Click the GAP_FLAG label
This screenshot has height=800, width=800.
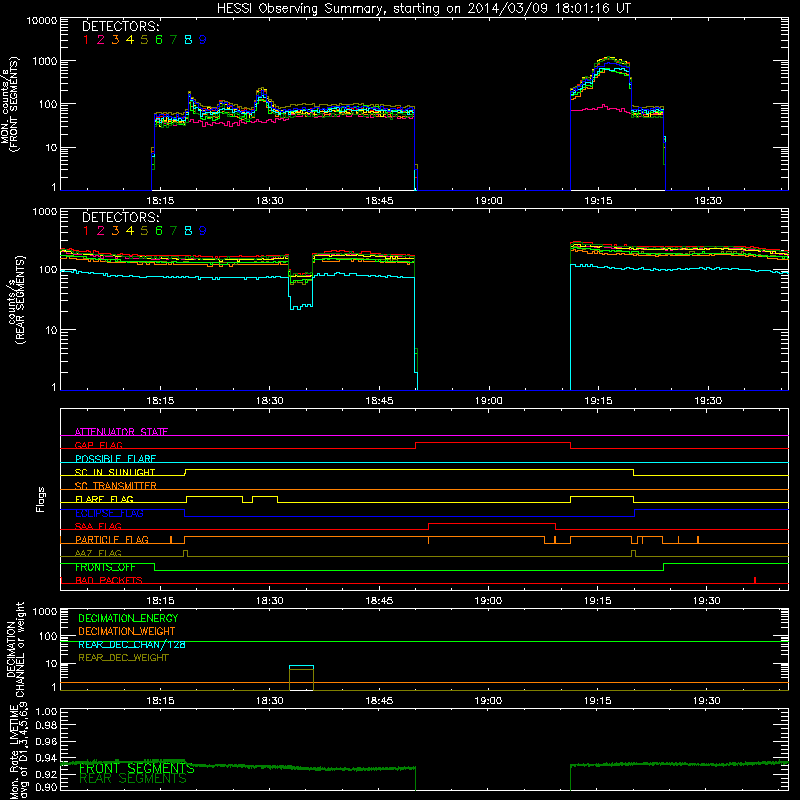coord(98,445)
